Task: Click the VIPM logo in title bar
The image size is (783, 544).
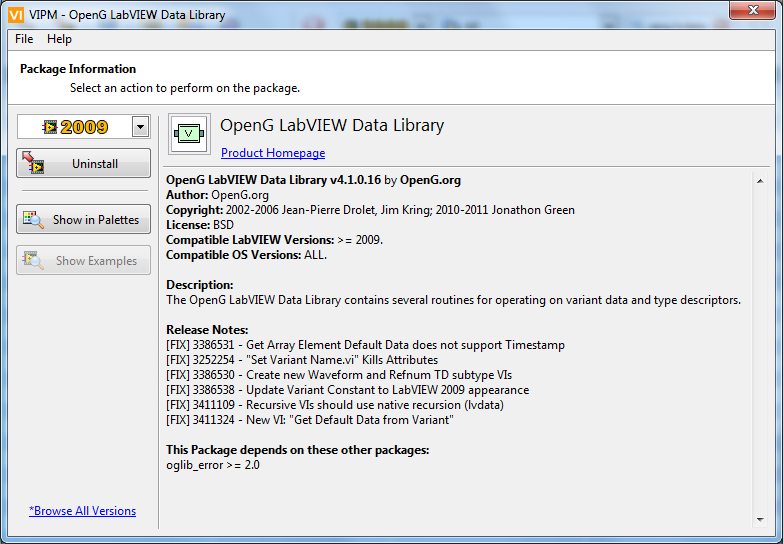Action: pyautogui.click(x=16, y=15)
